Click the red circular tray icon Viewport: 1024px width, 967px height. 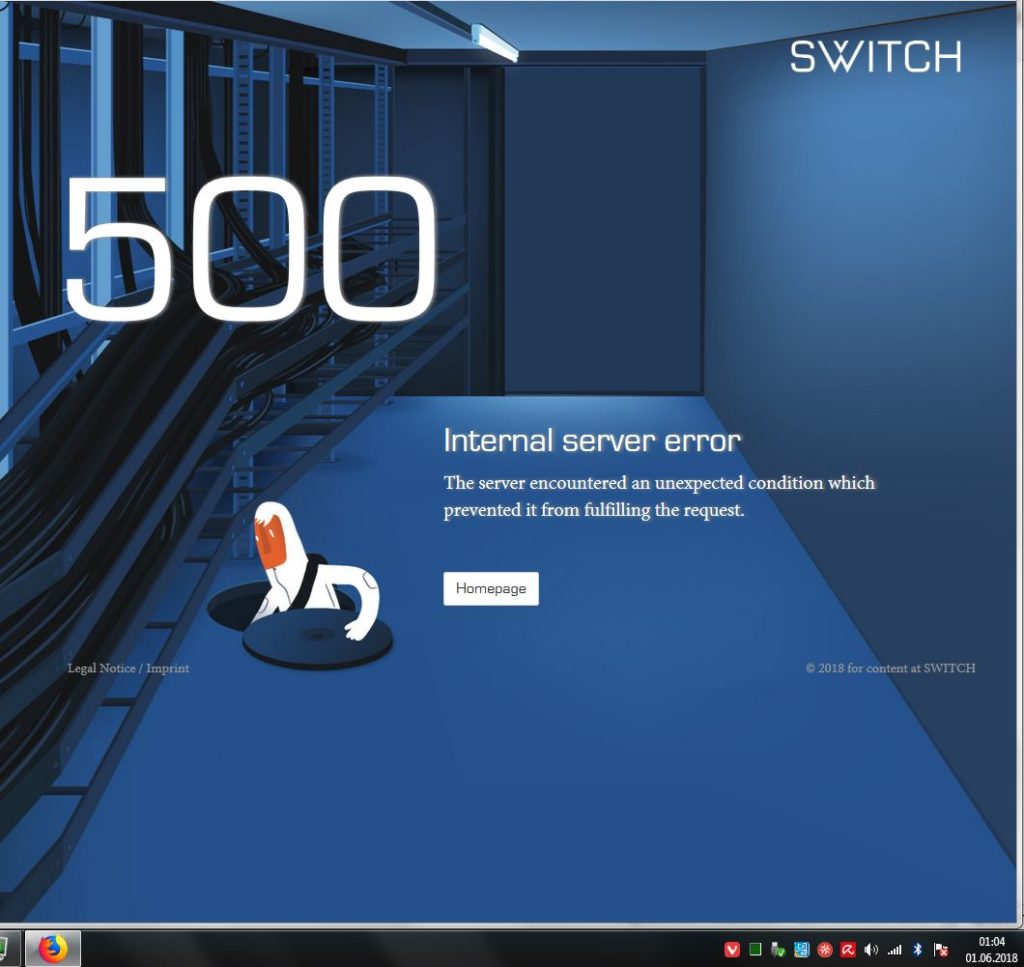point(825,949)
